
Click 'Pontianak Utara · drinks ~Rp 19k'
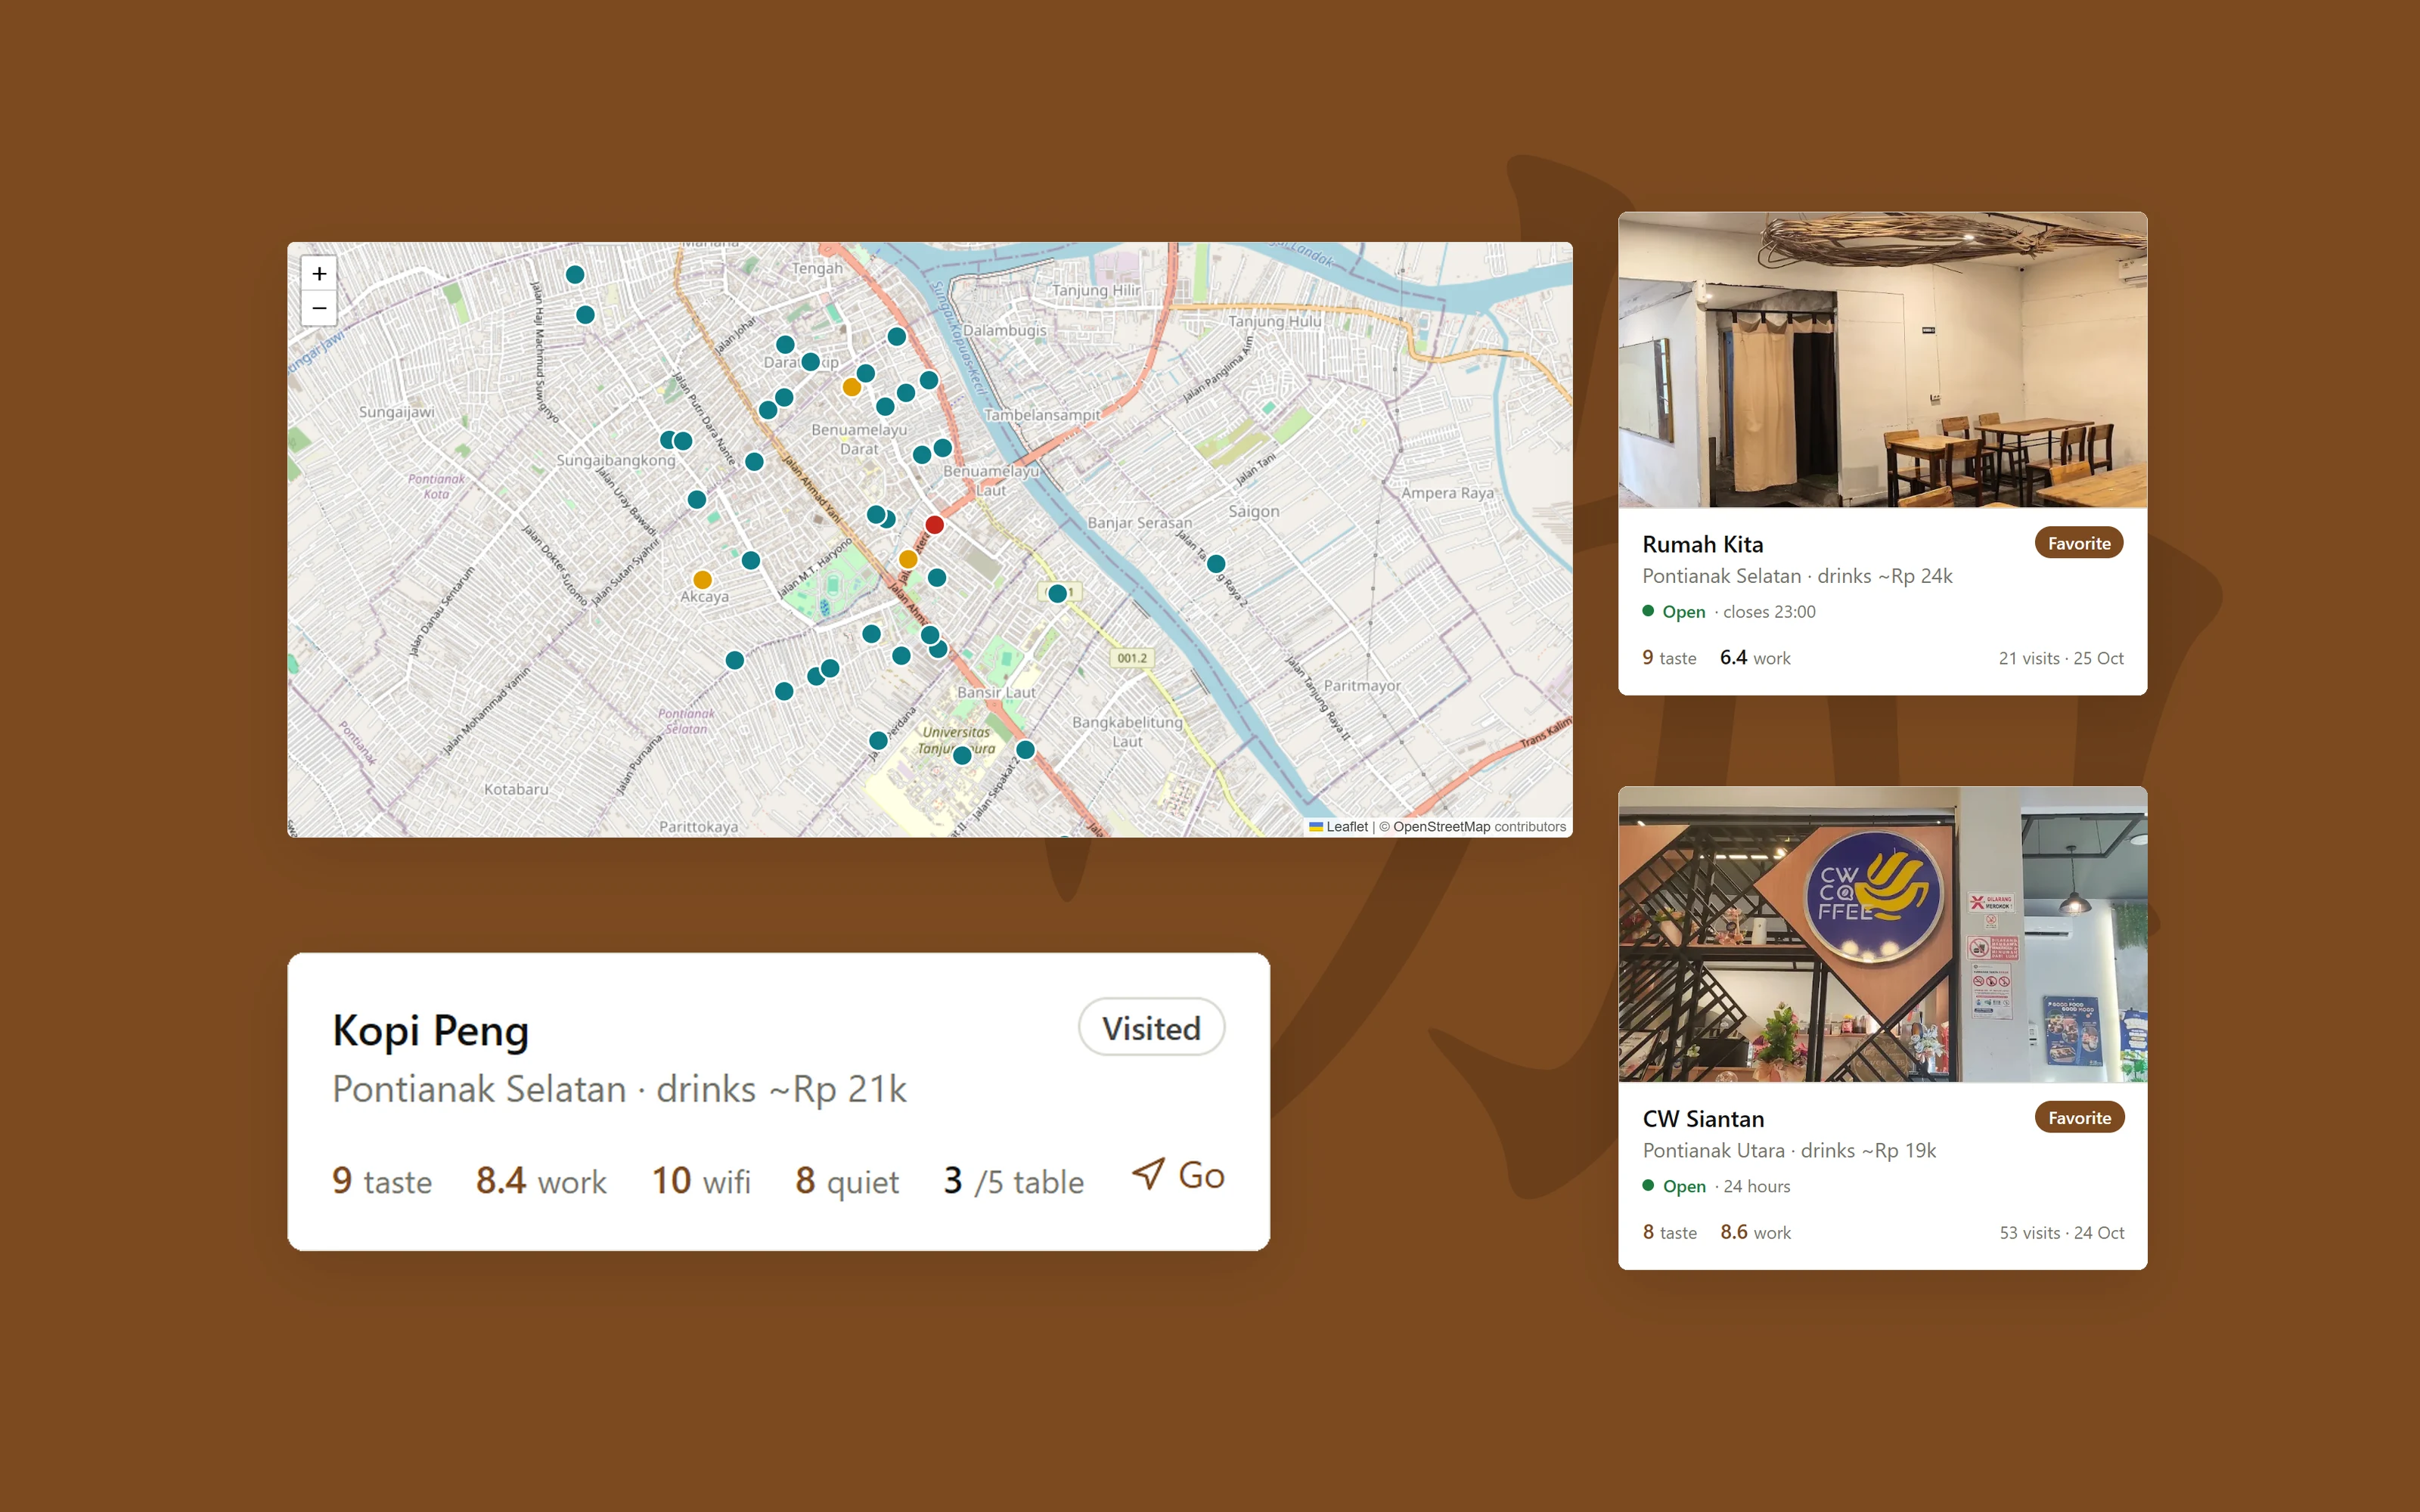click(x=1789, y=1151)
